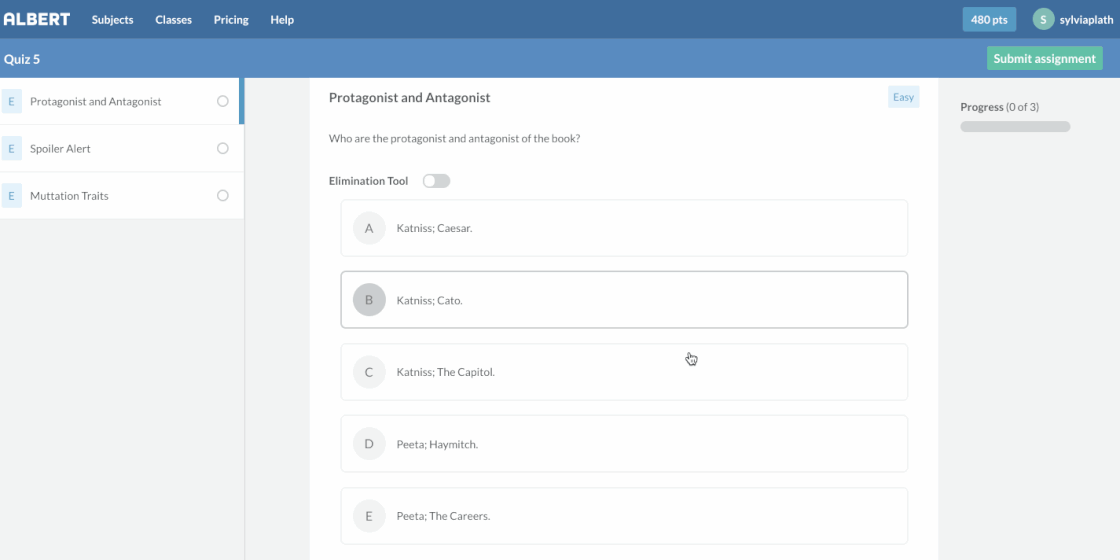Click the ALBERT logo

click(x=37, y=19)
